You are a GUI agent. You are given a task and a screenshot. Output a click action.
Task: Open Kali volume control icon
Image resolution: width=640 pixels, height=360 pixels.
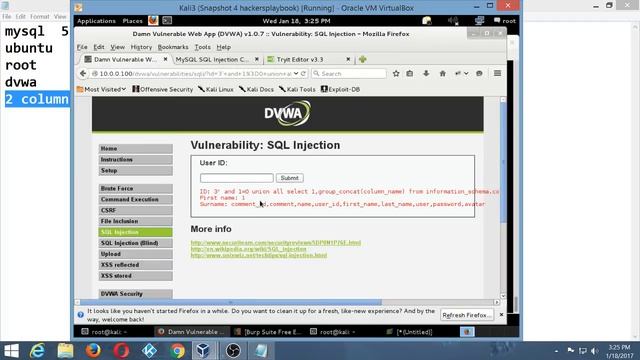pos(453,20)
